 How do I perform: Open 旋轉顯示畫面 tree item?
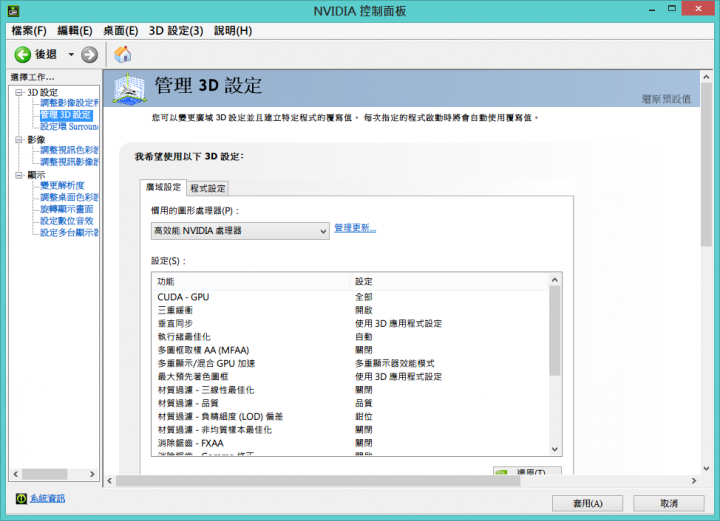pyautogui.click(x=67, y=209)
